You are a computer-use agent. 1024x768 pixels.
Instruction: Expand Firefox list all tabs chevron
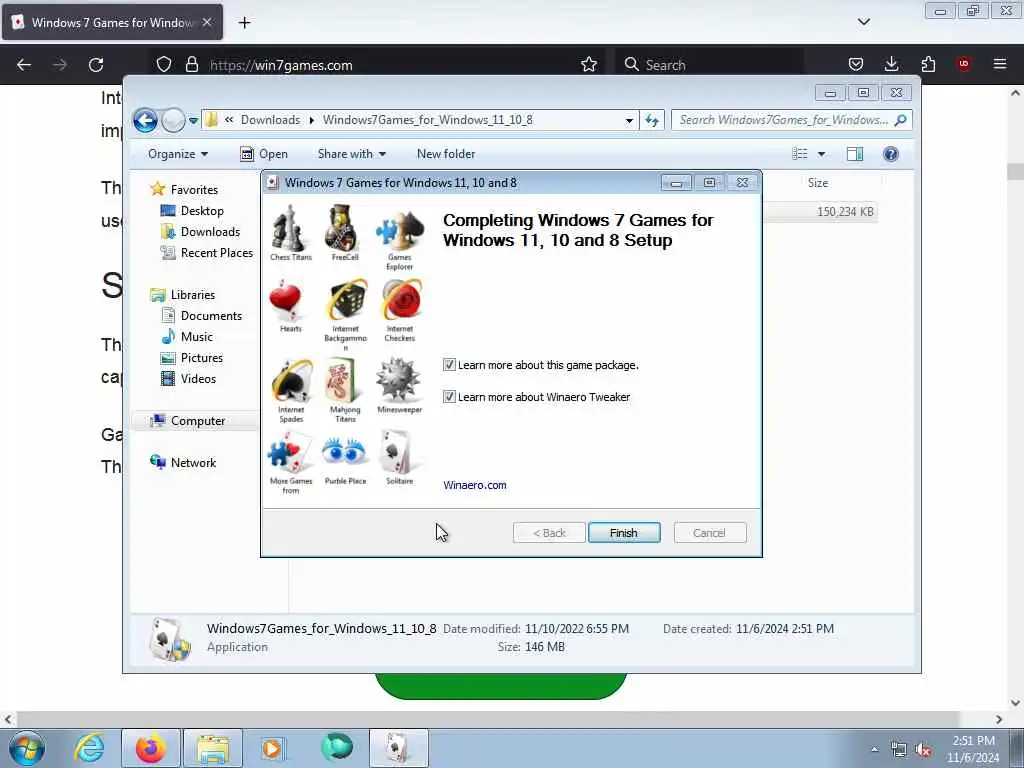pyautogui.click(x=864, y=22)
